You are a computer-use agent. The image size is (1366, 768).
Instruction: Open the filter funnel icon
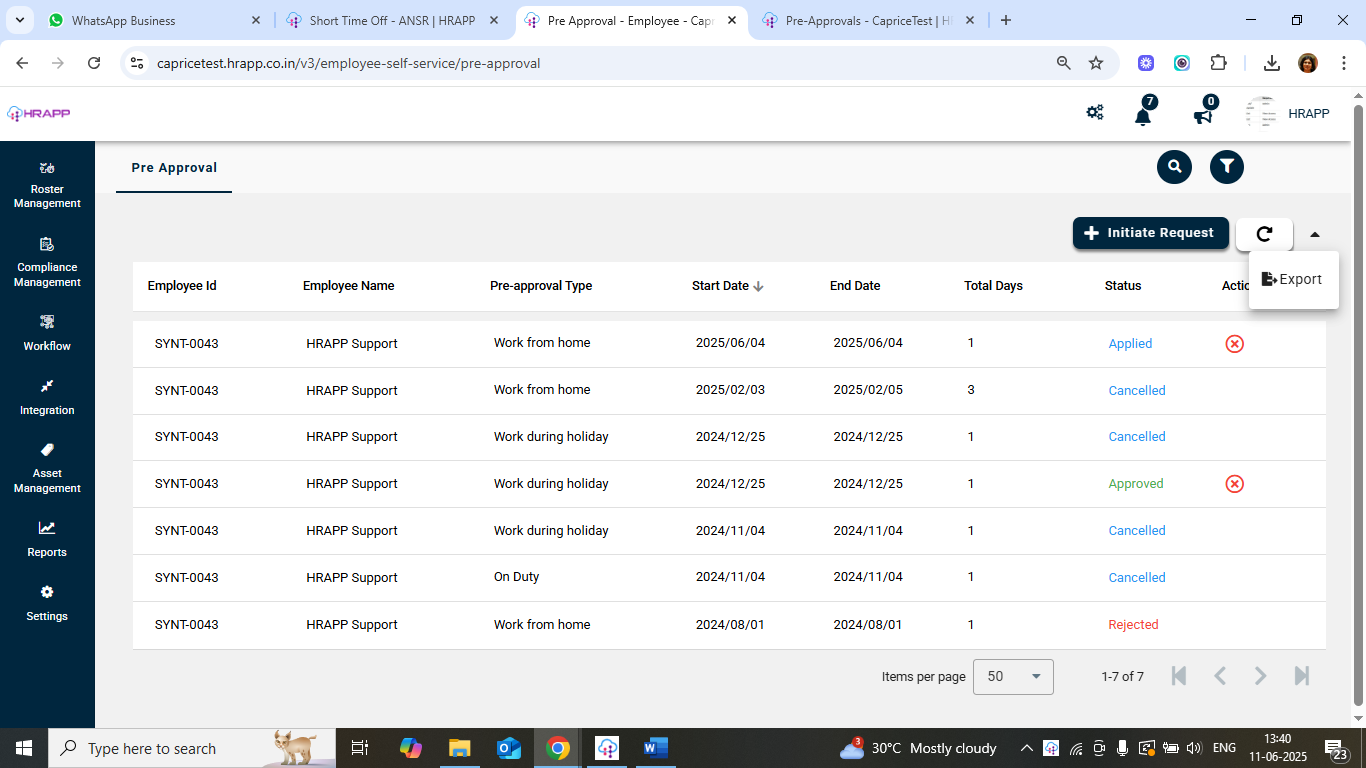coord(1226,167)
